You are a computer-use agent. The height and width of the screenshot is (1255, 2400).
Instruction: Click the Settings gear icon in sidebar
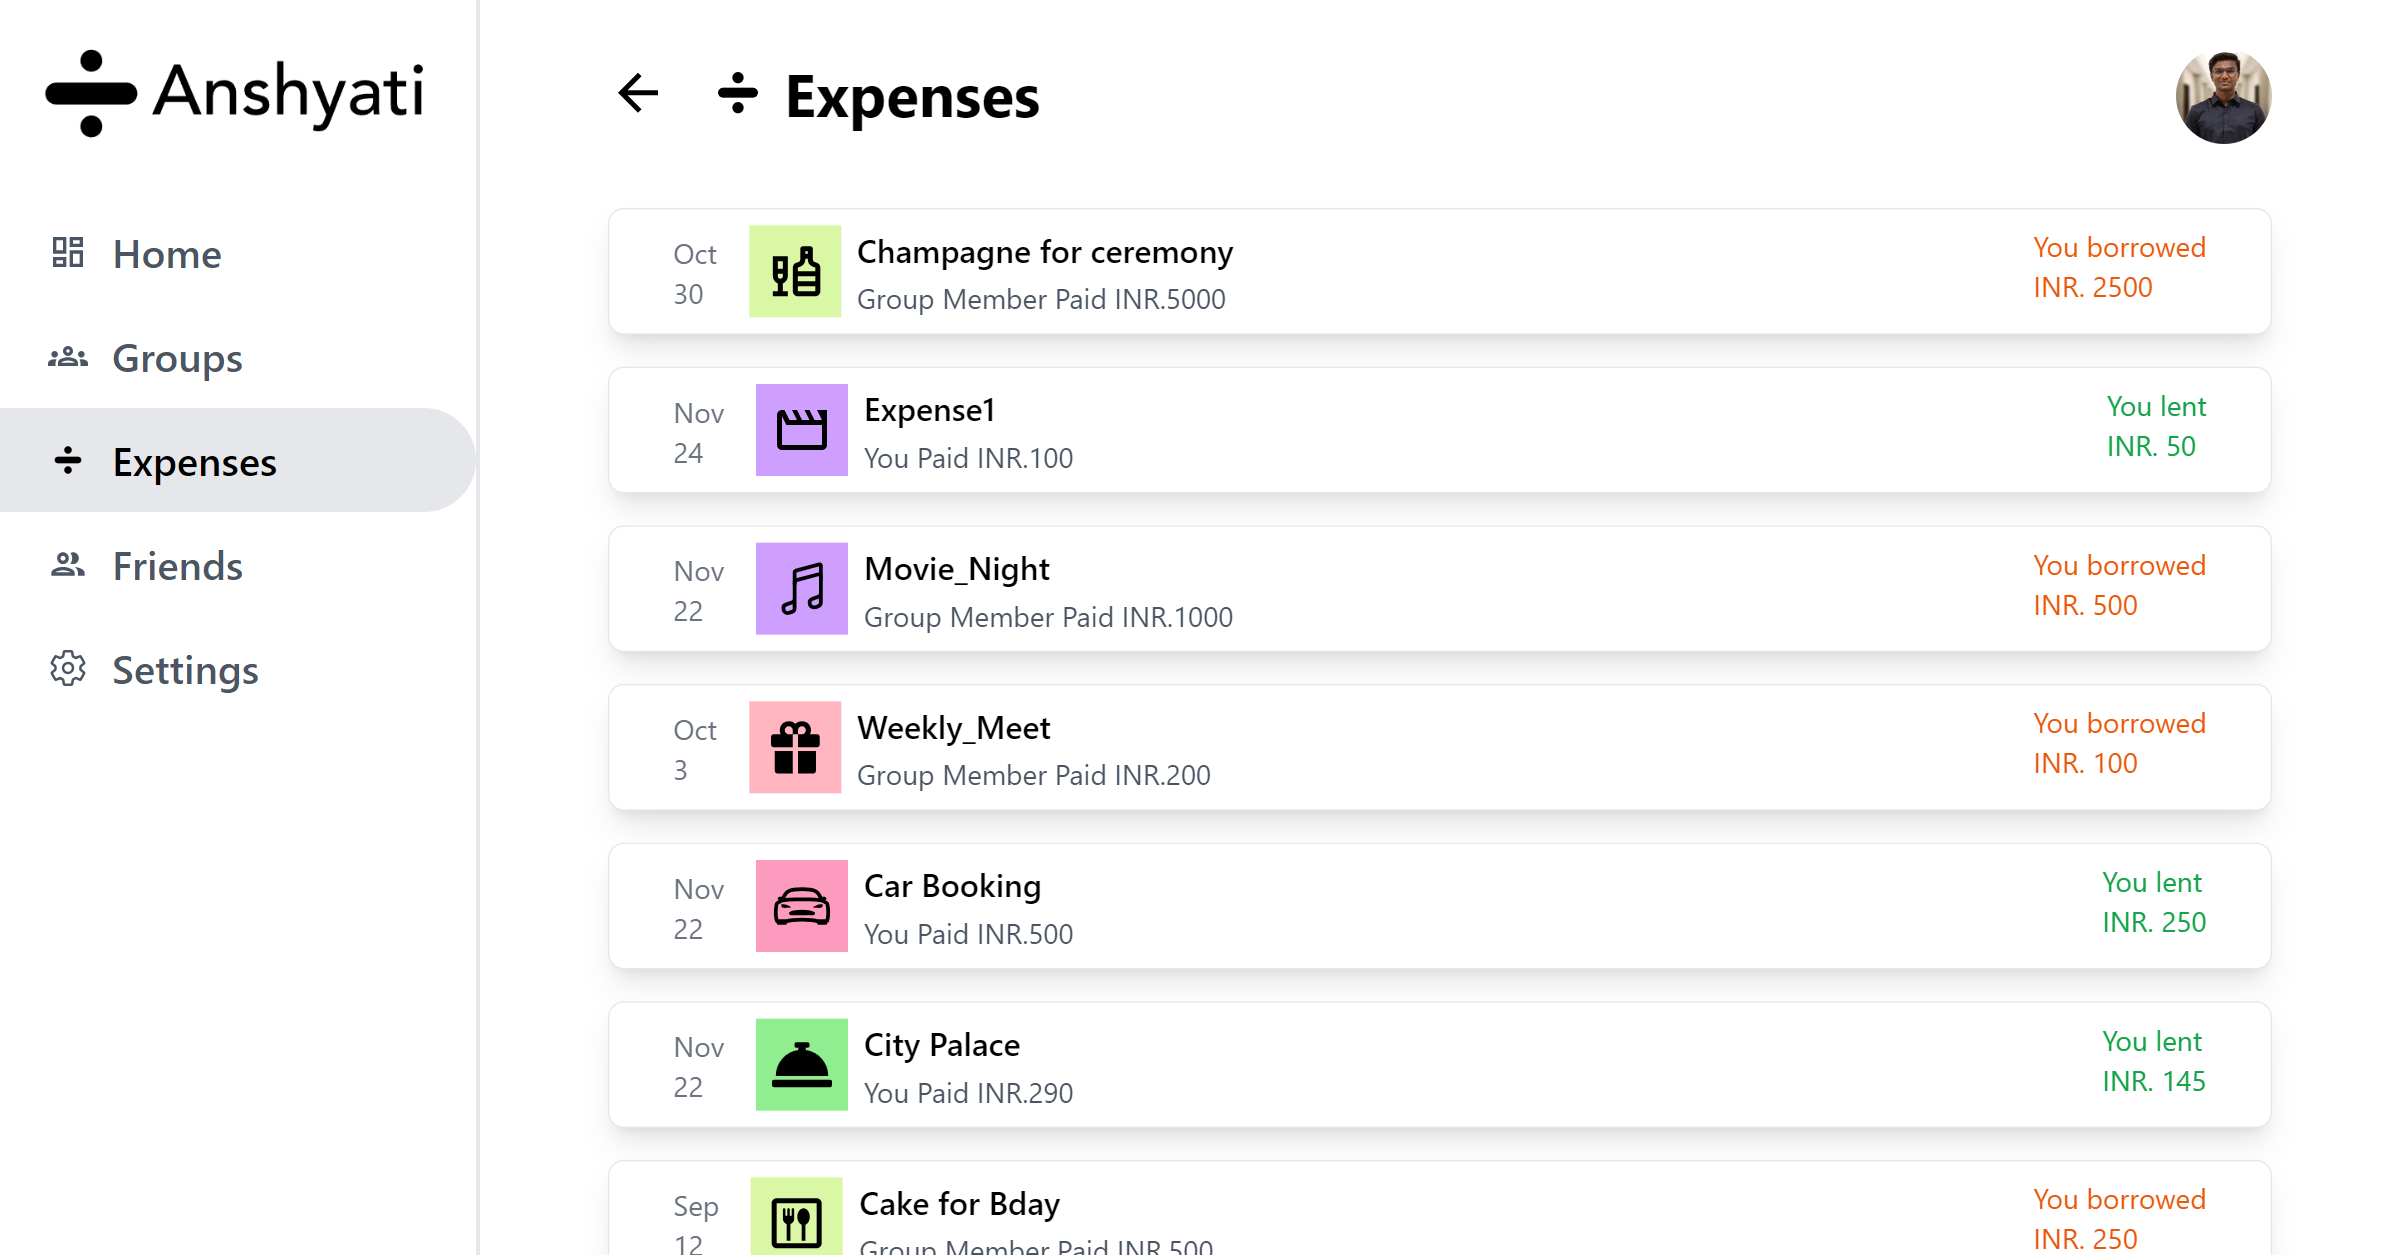click(68, 669)
